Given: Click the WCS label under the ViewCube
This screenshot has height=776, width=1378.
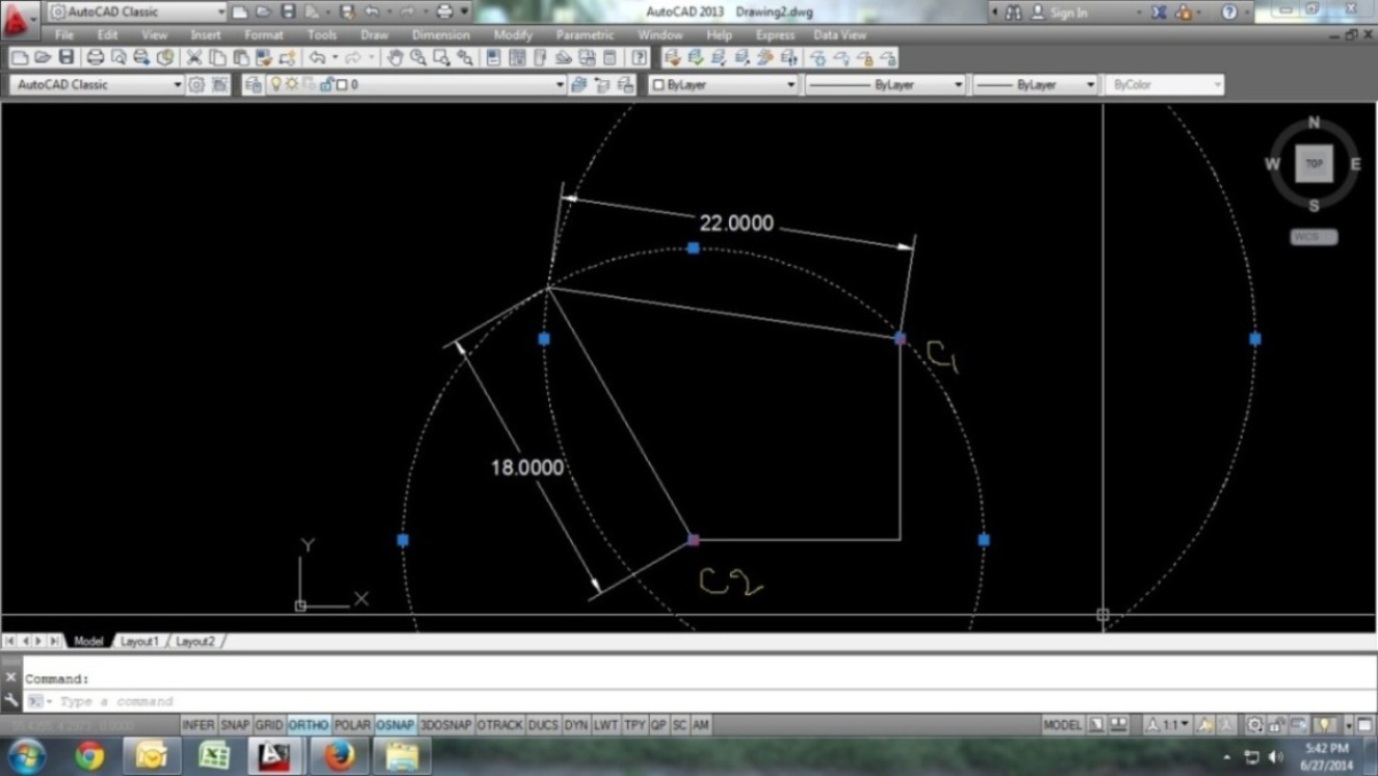Looking at the screenshot, I should click(1314, 237).
